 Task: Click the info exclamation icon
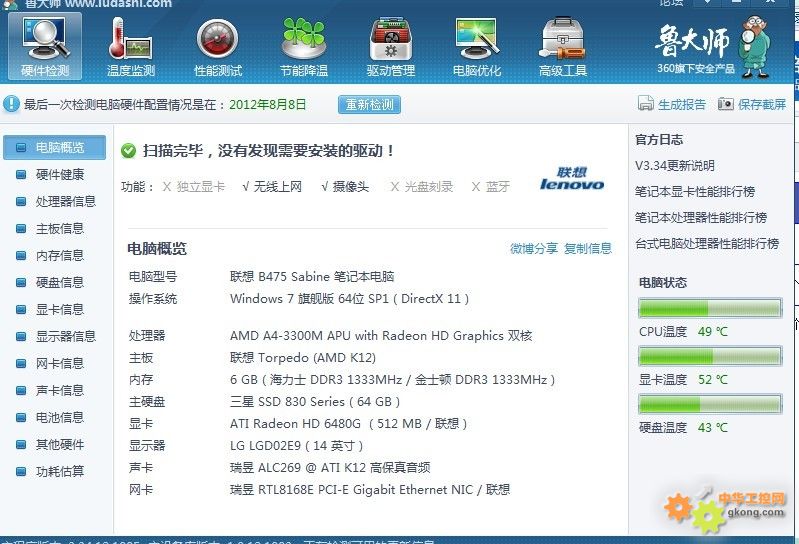tap(11, 104)
